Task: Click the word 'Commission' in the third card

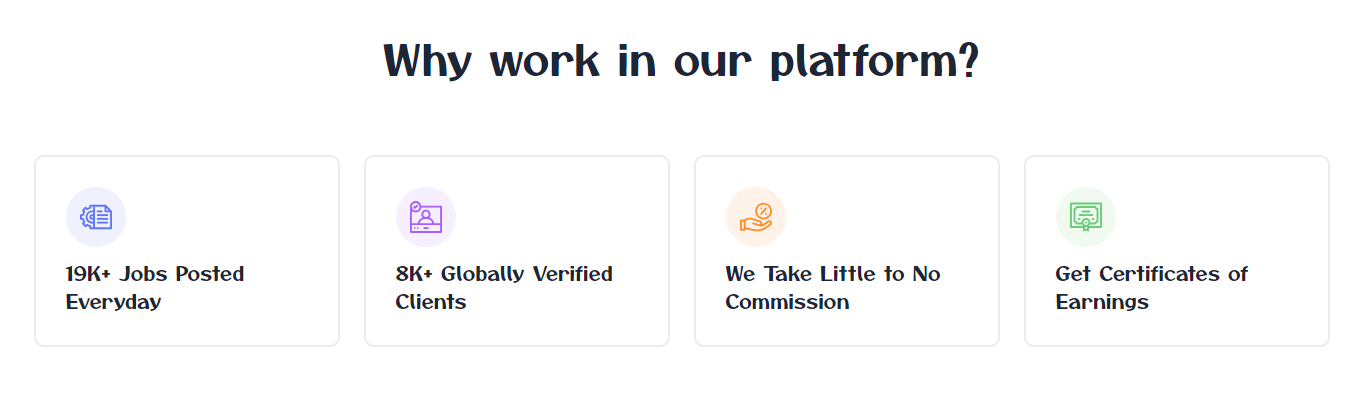Action: click(787, 302)
